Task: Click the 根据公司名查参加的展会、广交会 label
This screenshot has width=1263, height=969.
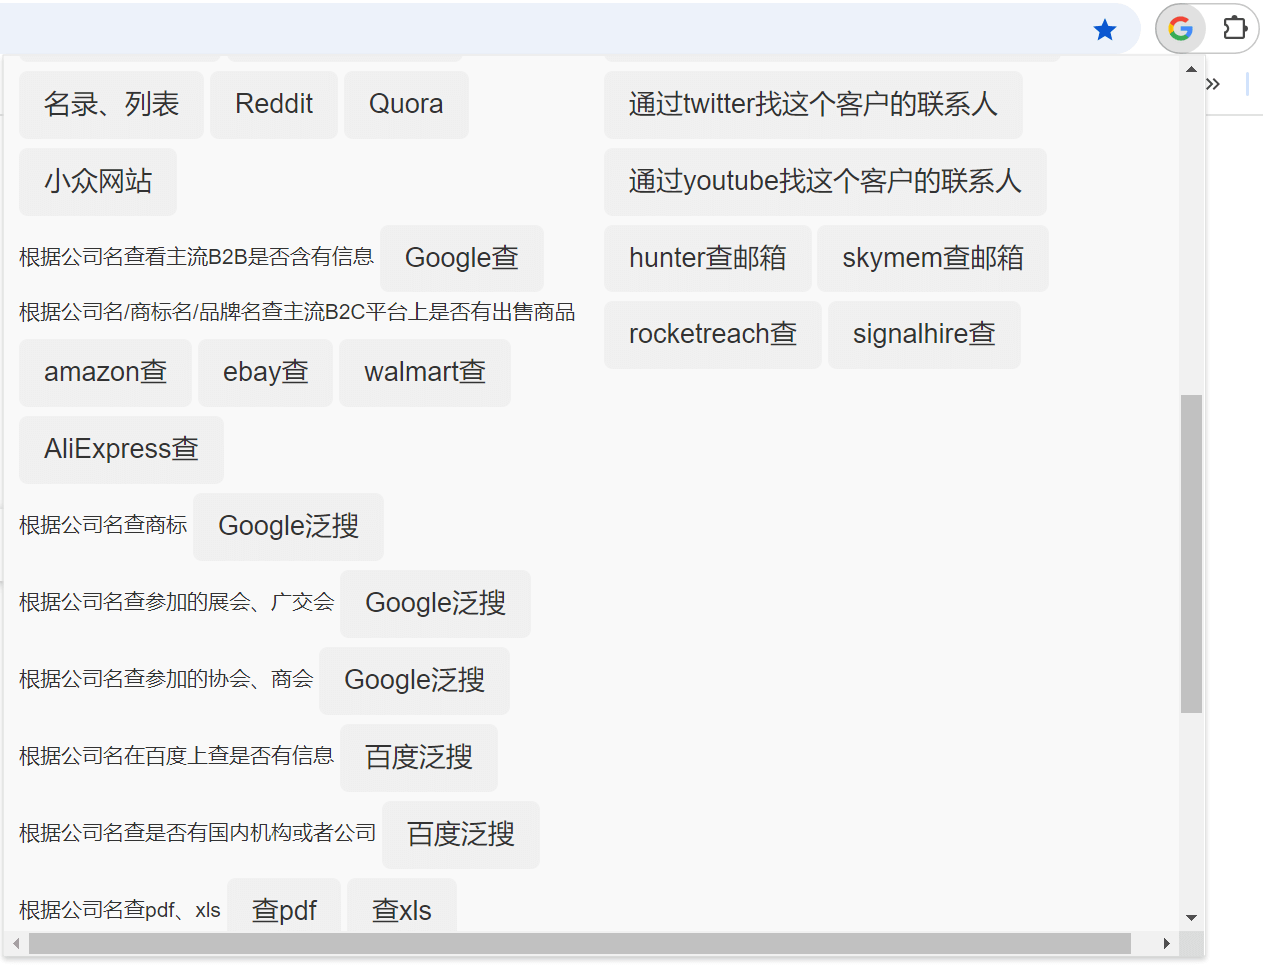Action: (177, 602)
